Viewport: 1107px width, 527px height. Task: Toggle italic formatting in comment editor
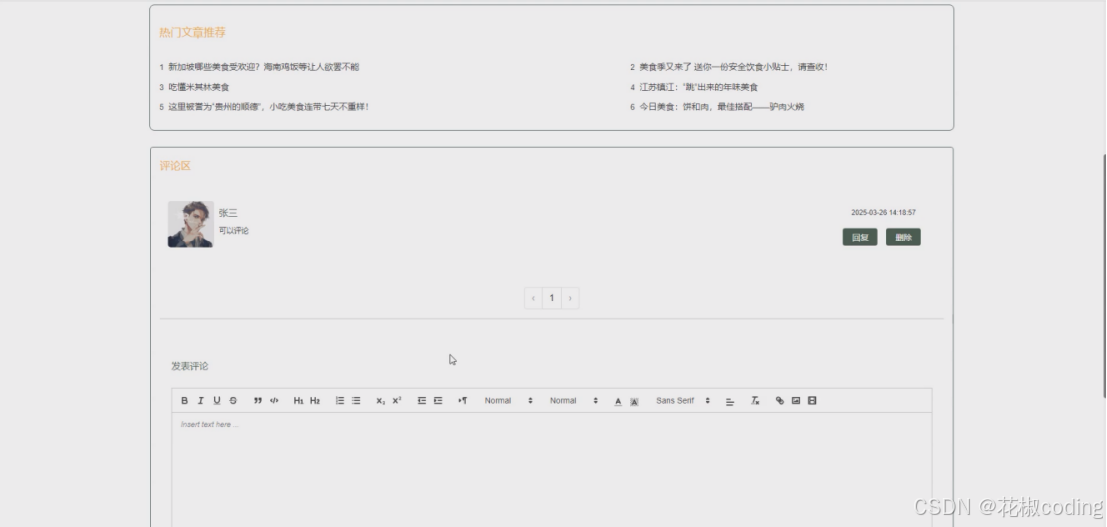click(201, 401)
